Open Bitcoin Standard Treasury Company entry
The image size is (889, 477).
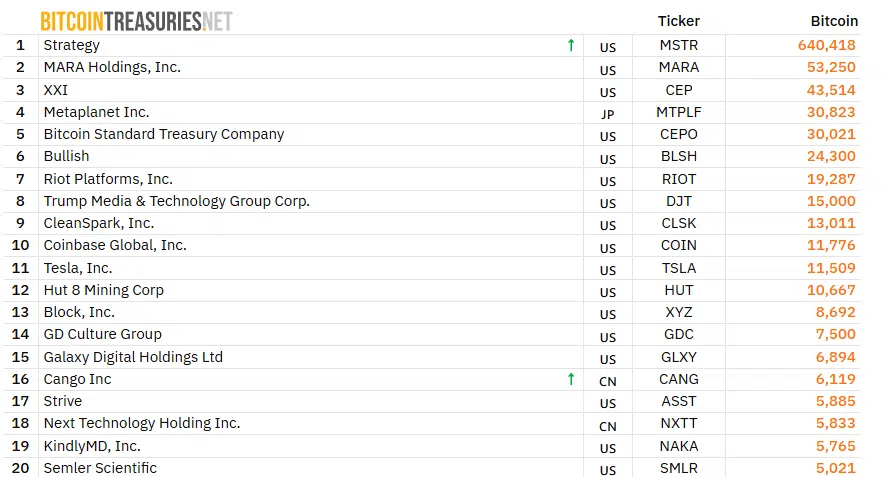pyautogui.click(x=164, y=134)
